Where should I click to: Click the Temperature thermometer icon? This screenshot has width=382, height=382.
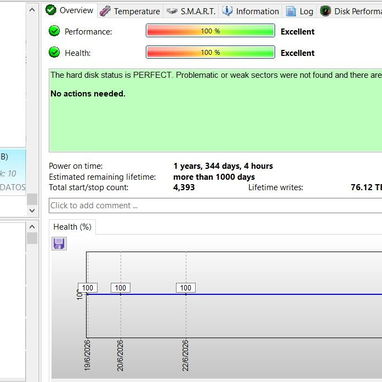tap(105, 11)
